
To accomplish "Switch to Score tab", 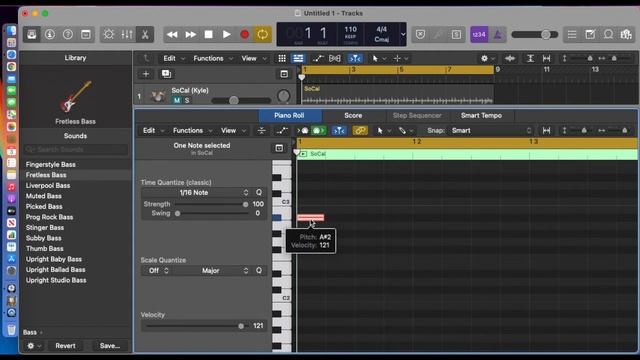I will click(x=353, y=116).
